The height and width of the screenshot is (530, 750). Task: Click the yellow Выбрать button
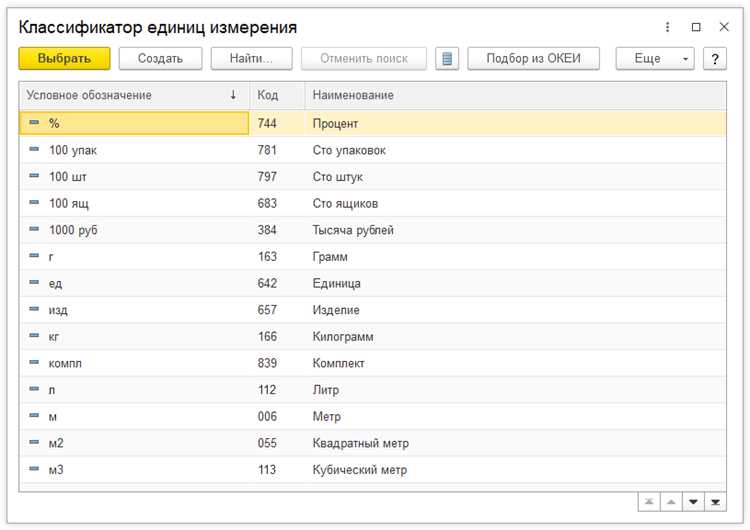64,58
